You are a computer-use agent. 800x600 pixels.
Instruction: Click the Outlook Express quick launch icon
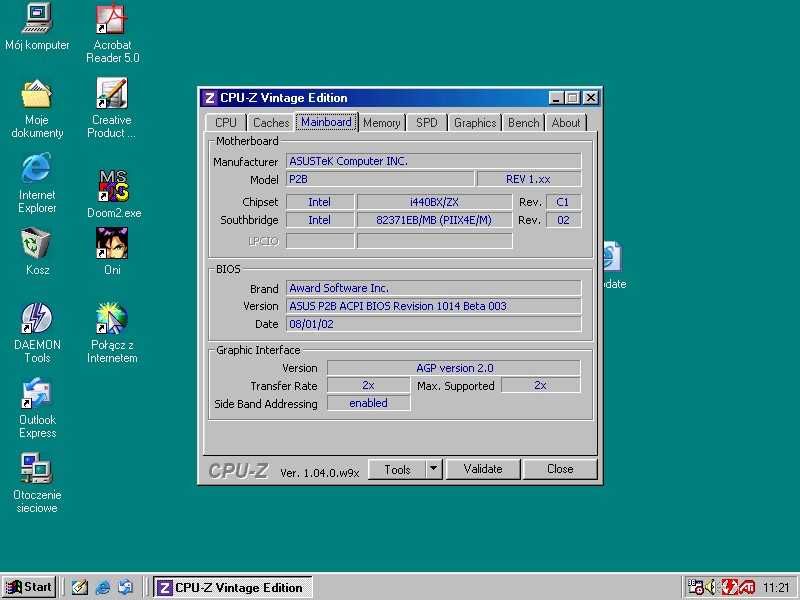(125, 588)
